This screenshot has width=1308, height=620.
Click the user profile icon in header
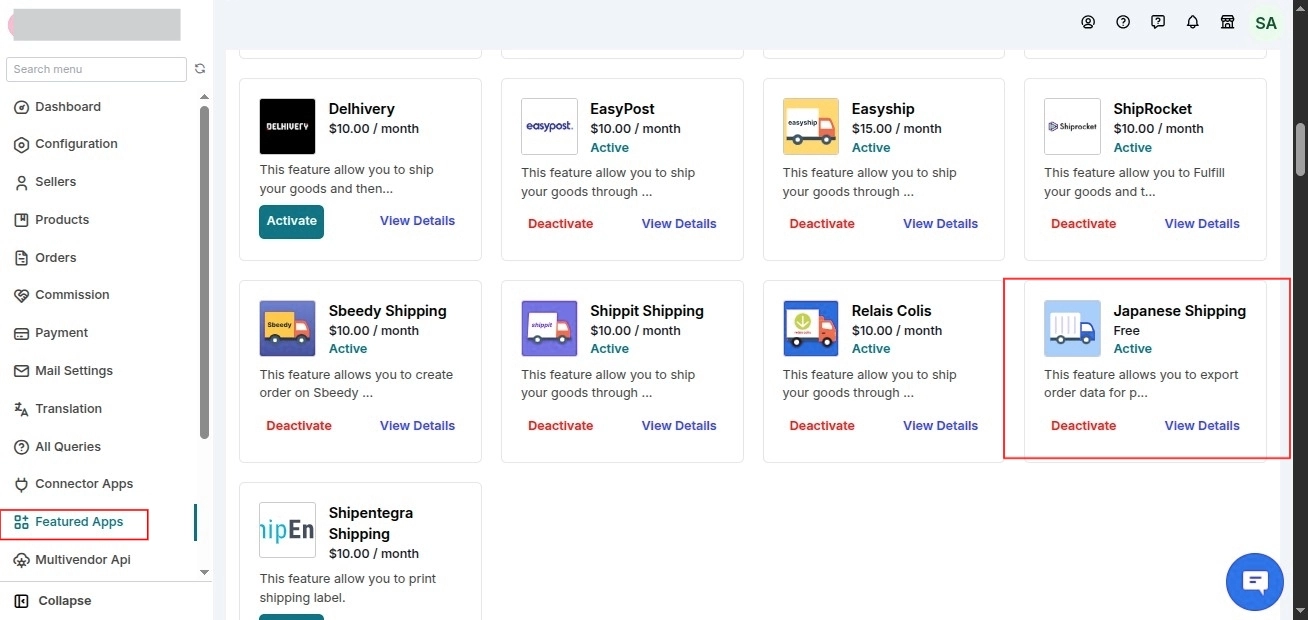(x=1088, y=22)
